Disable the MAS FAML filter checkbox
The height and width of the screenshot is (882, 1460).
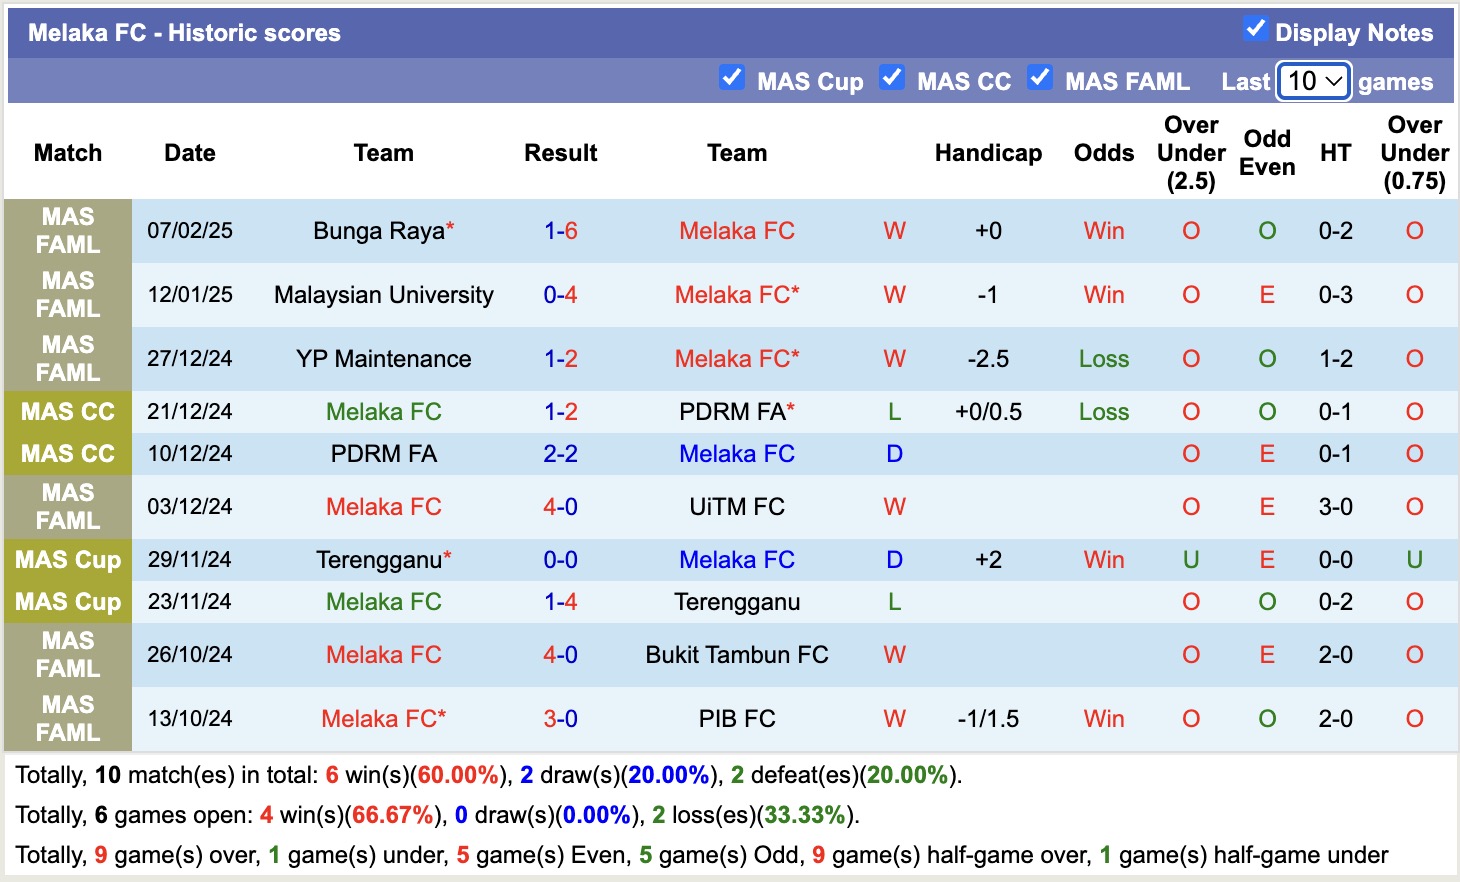point(1040,78)
